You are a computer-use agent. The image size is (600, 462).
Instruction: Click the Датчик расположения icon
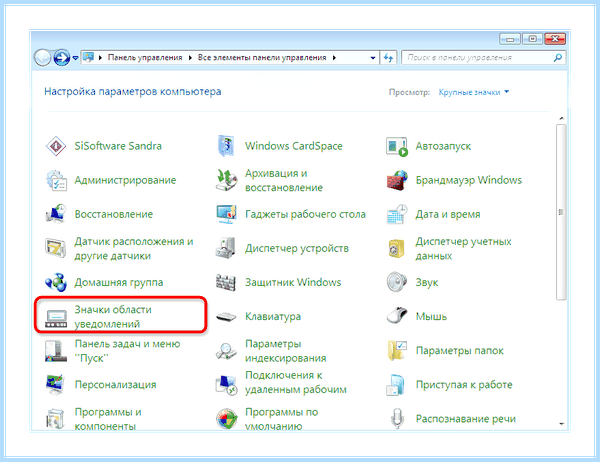[x=56, y=248]
